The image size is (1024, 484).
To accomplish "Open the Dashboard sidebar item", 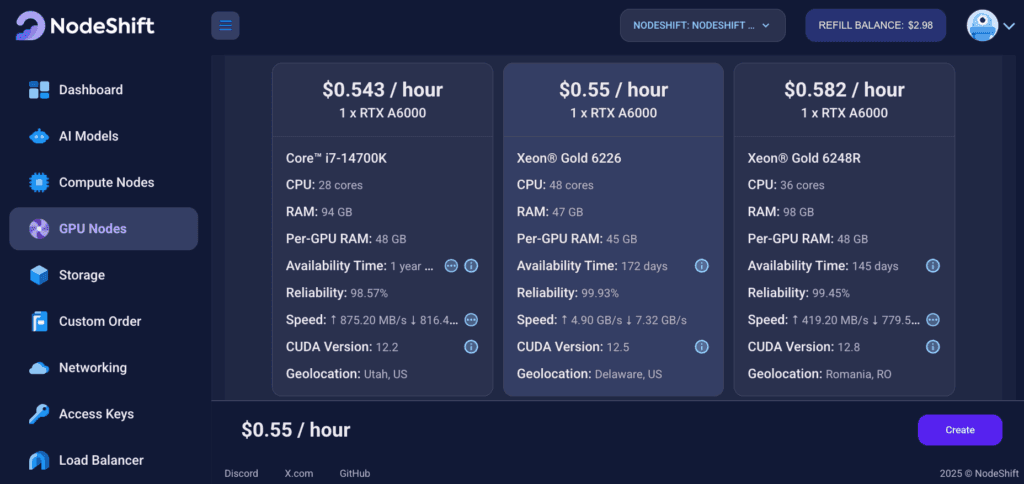I will coord(103,90).
